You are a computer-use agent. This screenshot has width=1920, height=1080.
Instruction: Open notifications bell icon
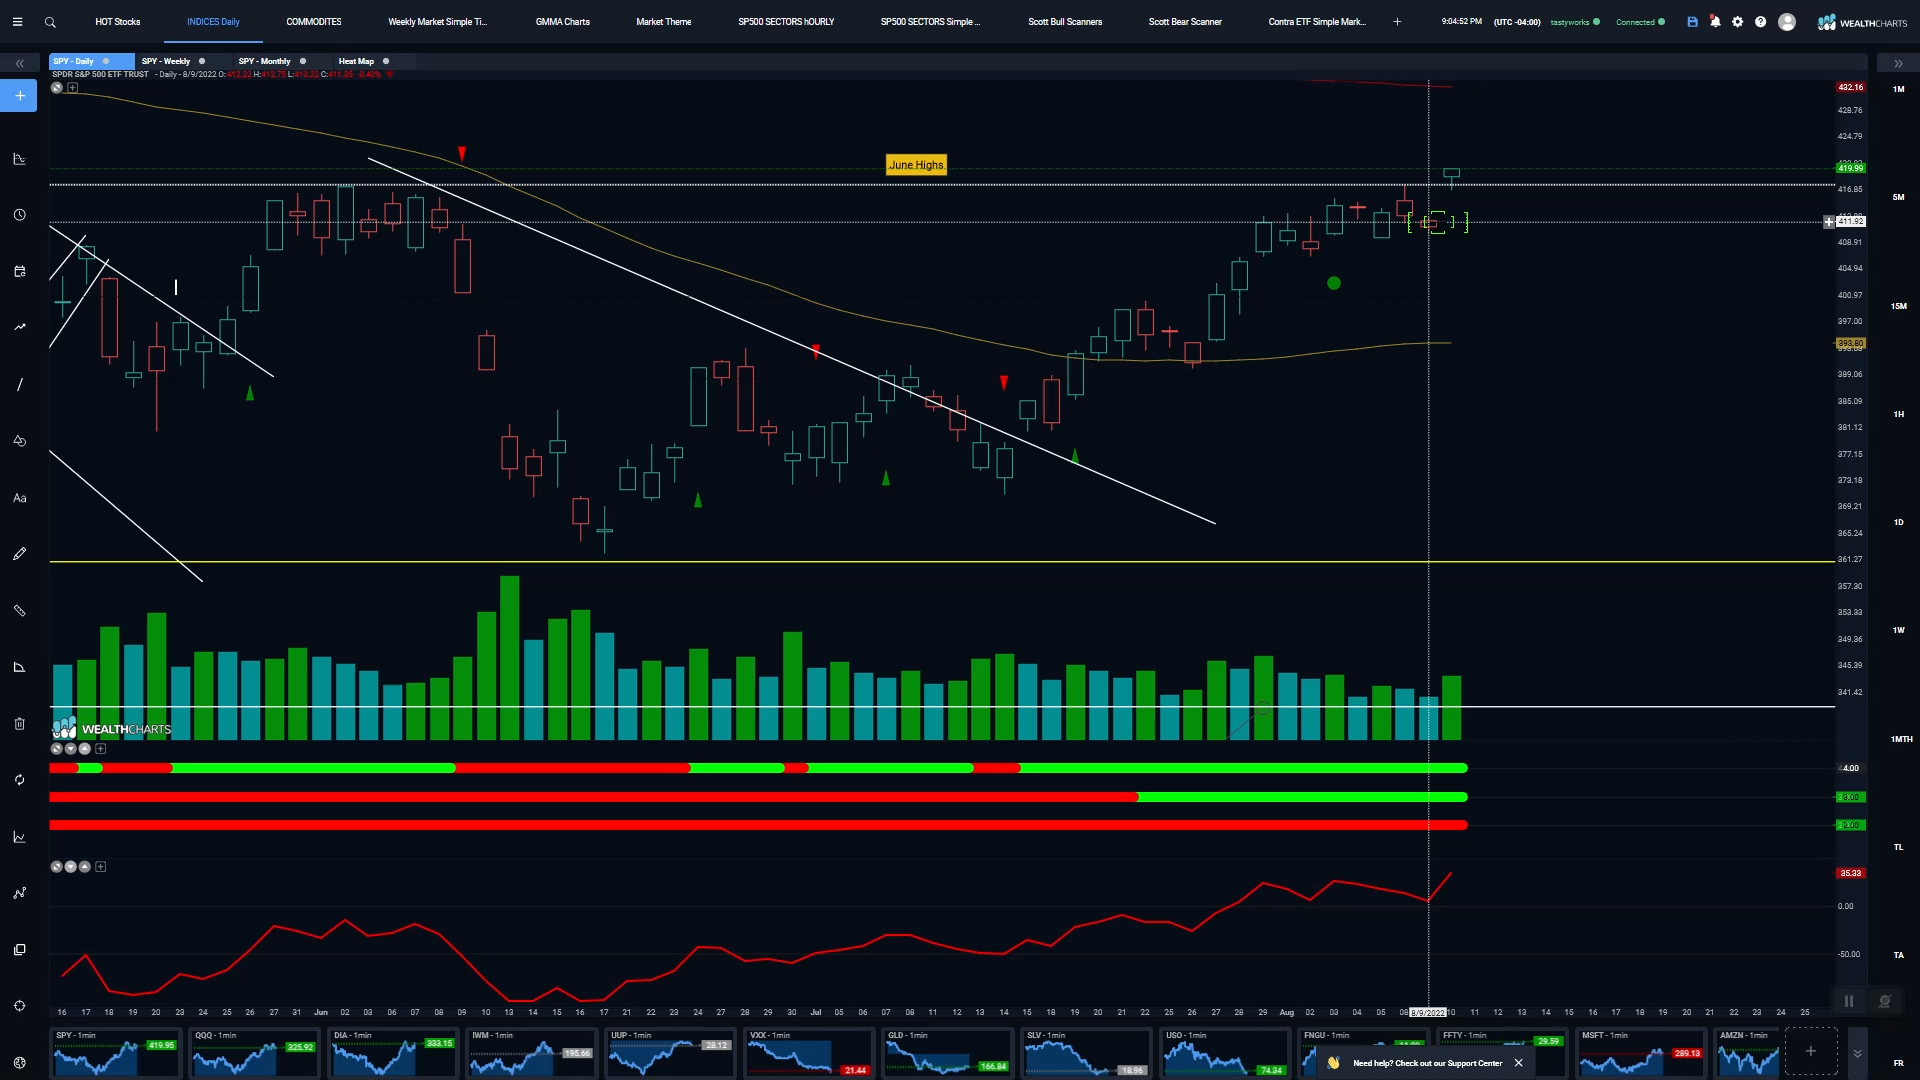pyautogui.click(x=1715, y=21)
